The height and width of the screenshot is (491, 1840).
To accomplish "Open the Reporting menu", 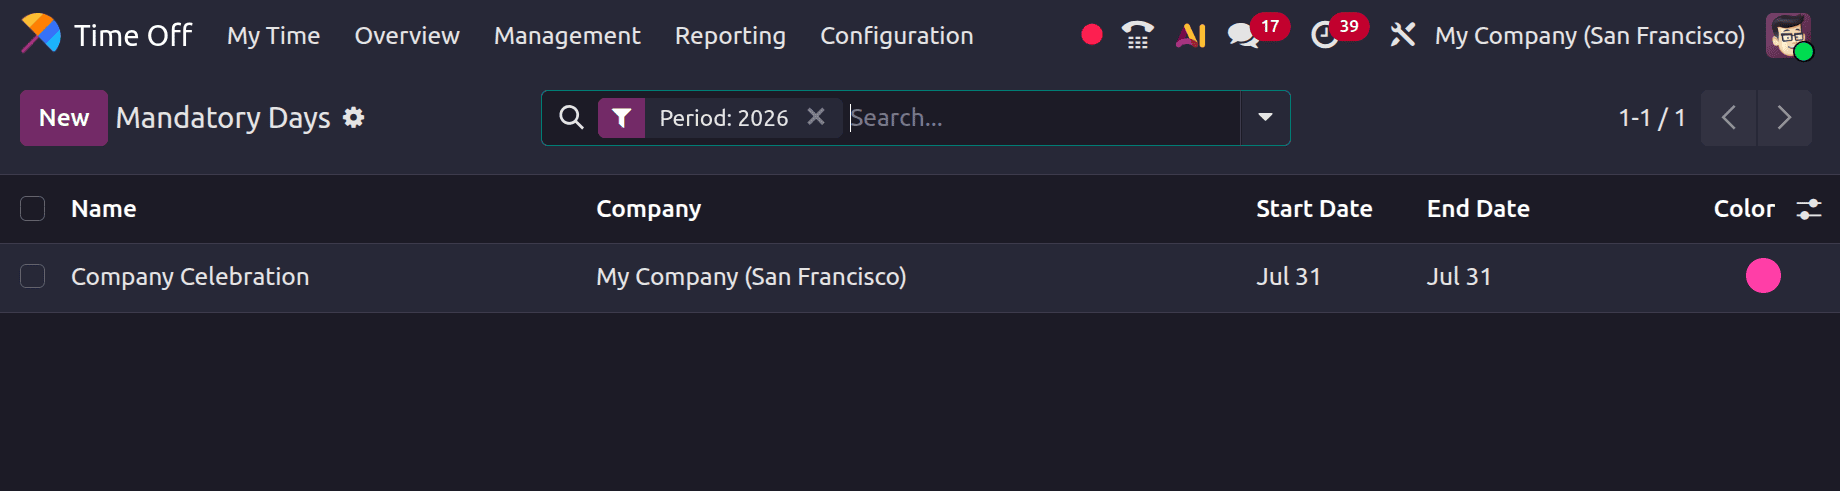I will [730, 36].
